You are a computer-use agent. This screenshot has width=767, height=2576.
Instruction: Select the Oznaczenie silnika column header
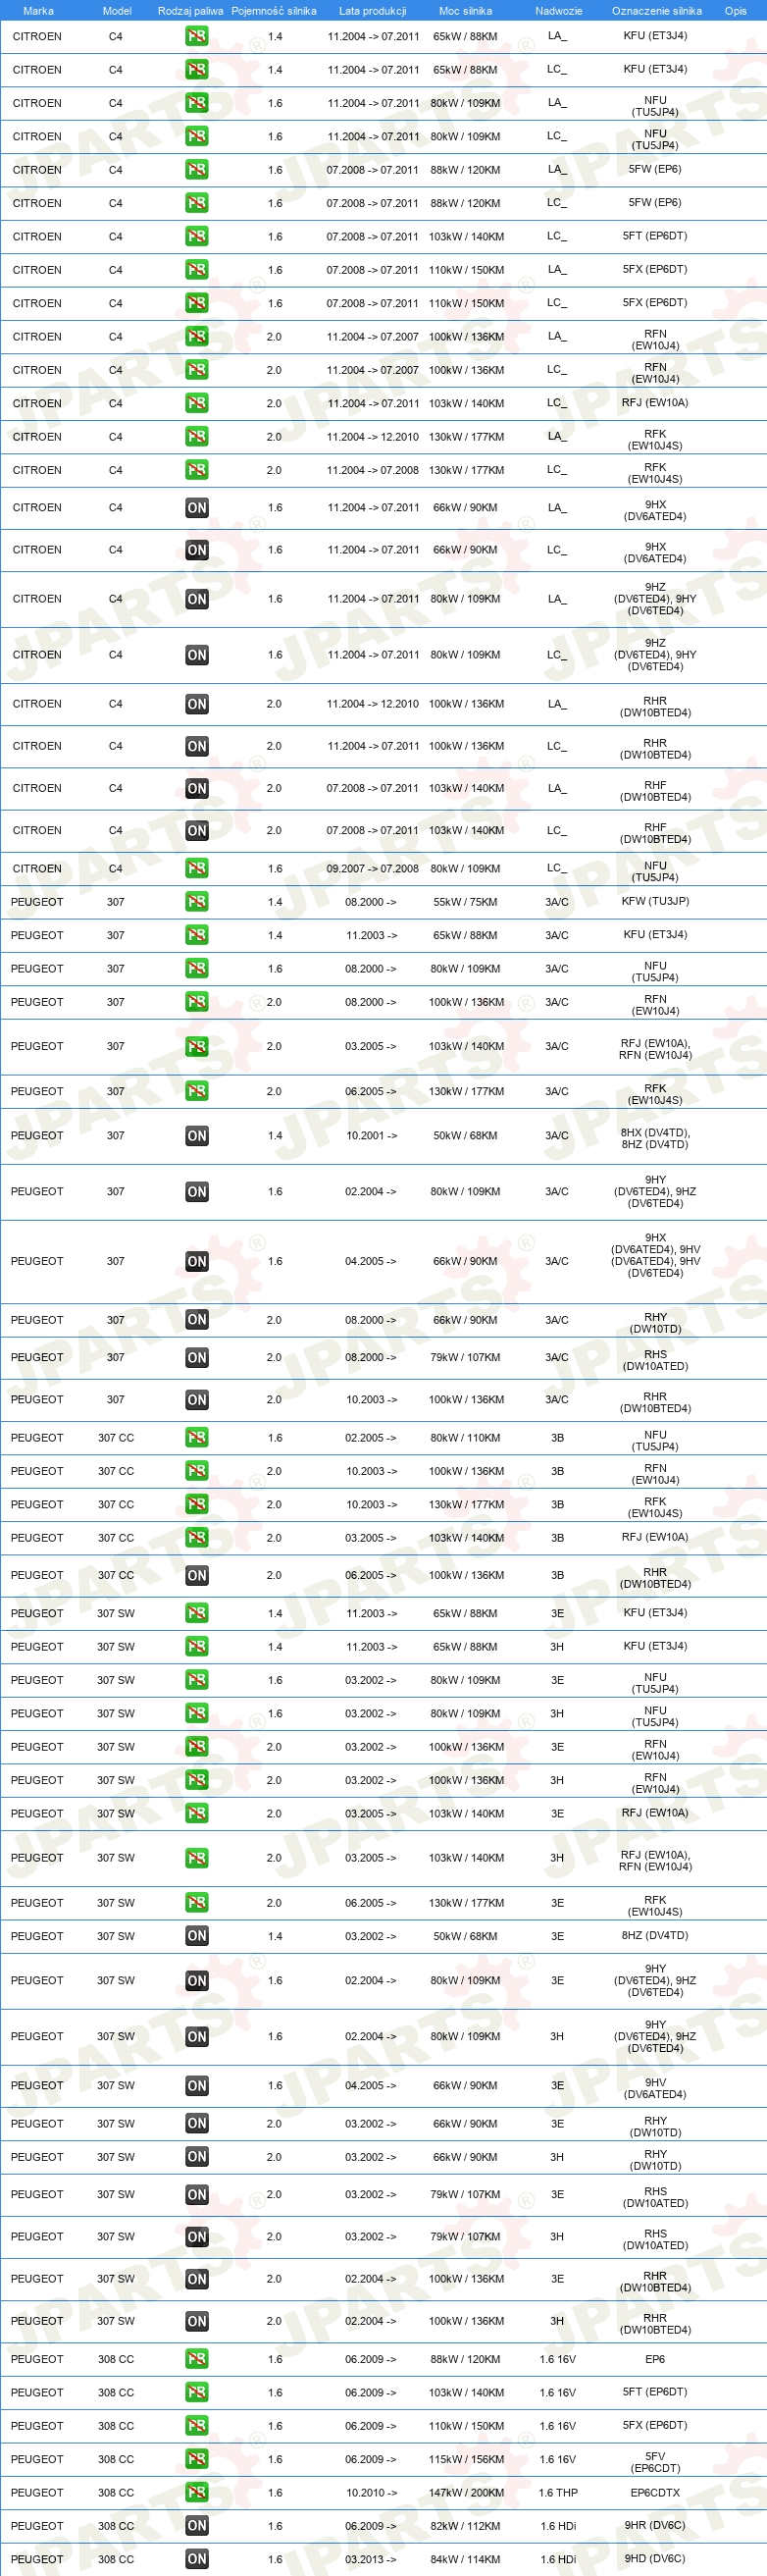pyautogui.click(x=656, y=11)
